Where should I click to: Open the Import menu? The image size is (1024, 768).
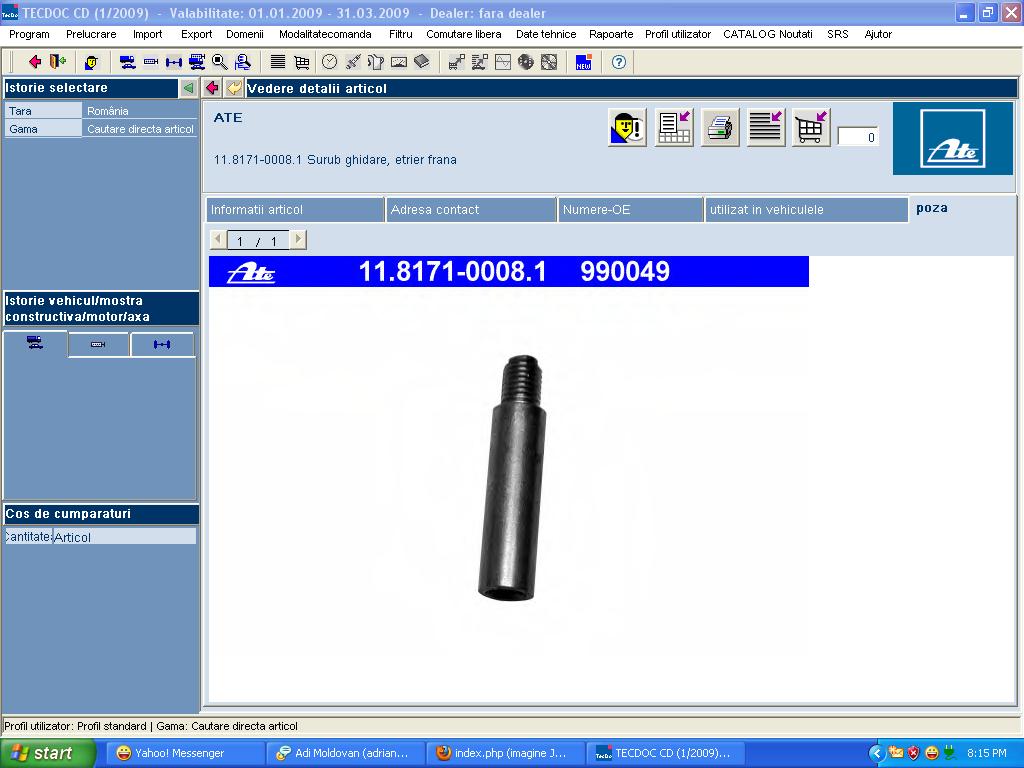click(148, 34)
